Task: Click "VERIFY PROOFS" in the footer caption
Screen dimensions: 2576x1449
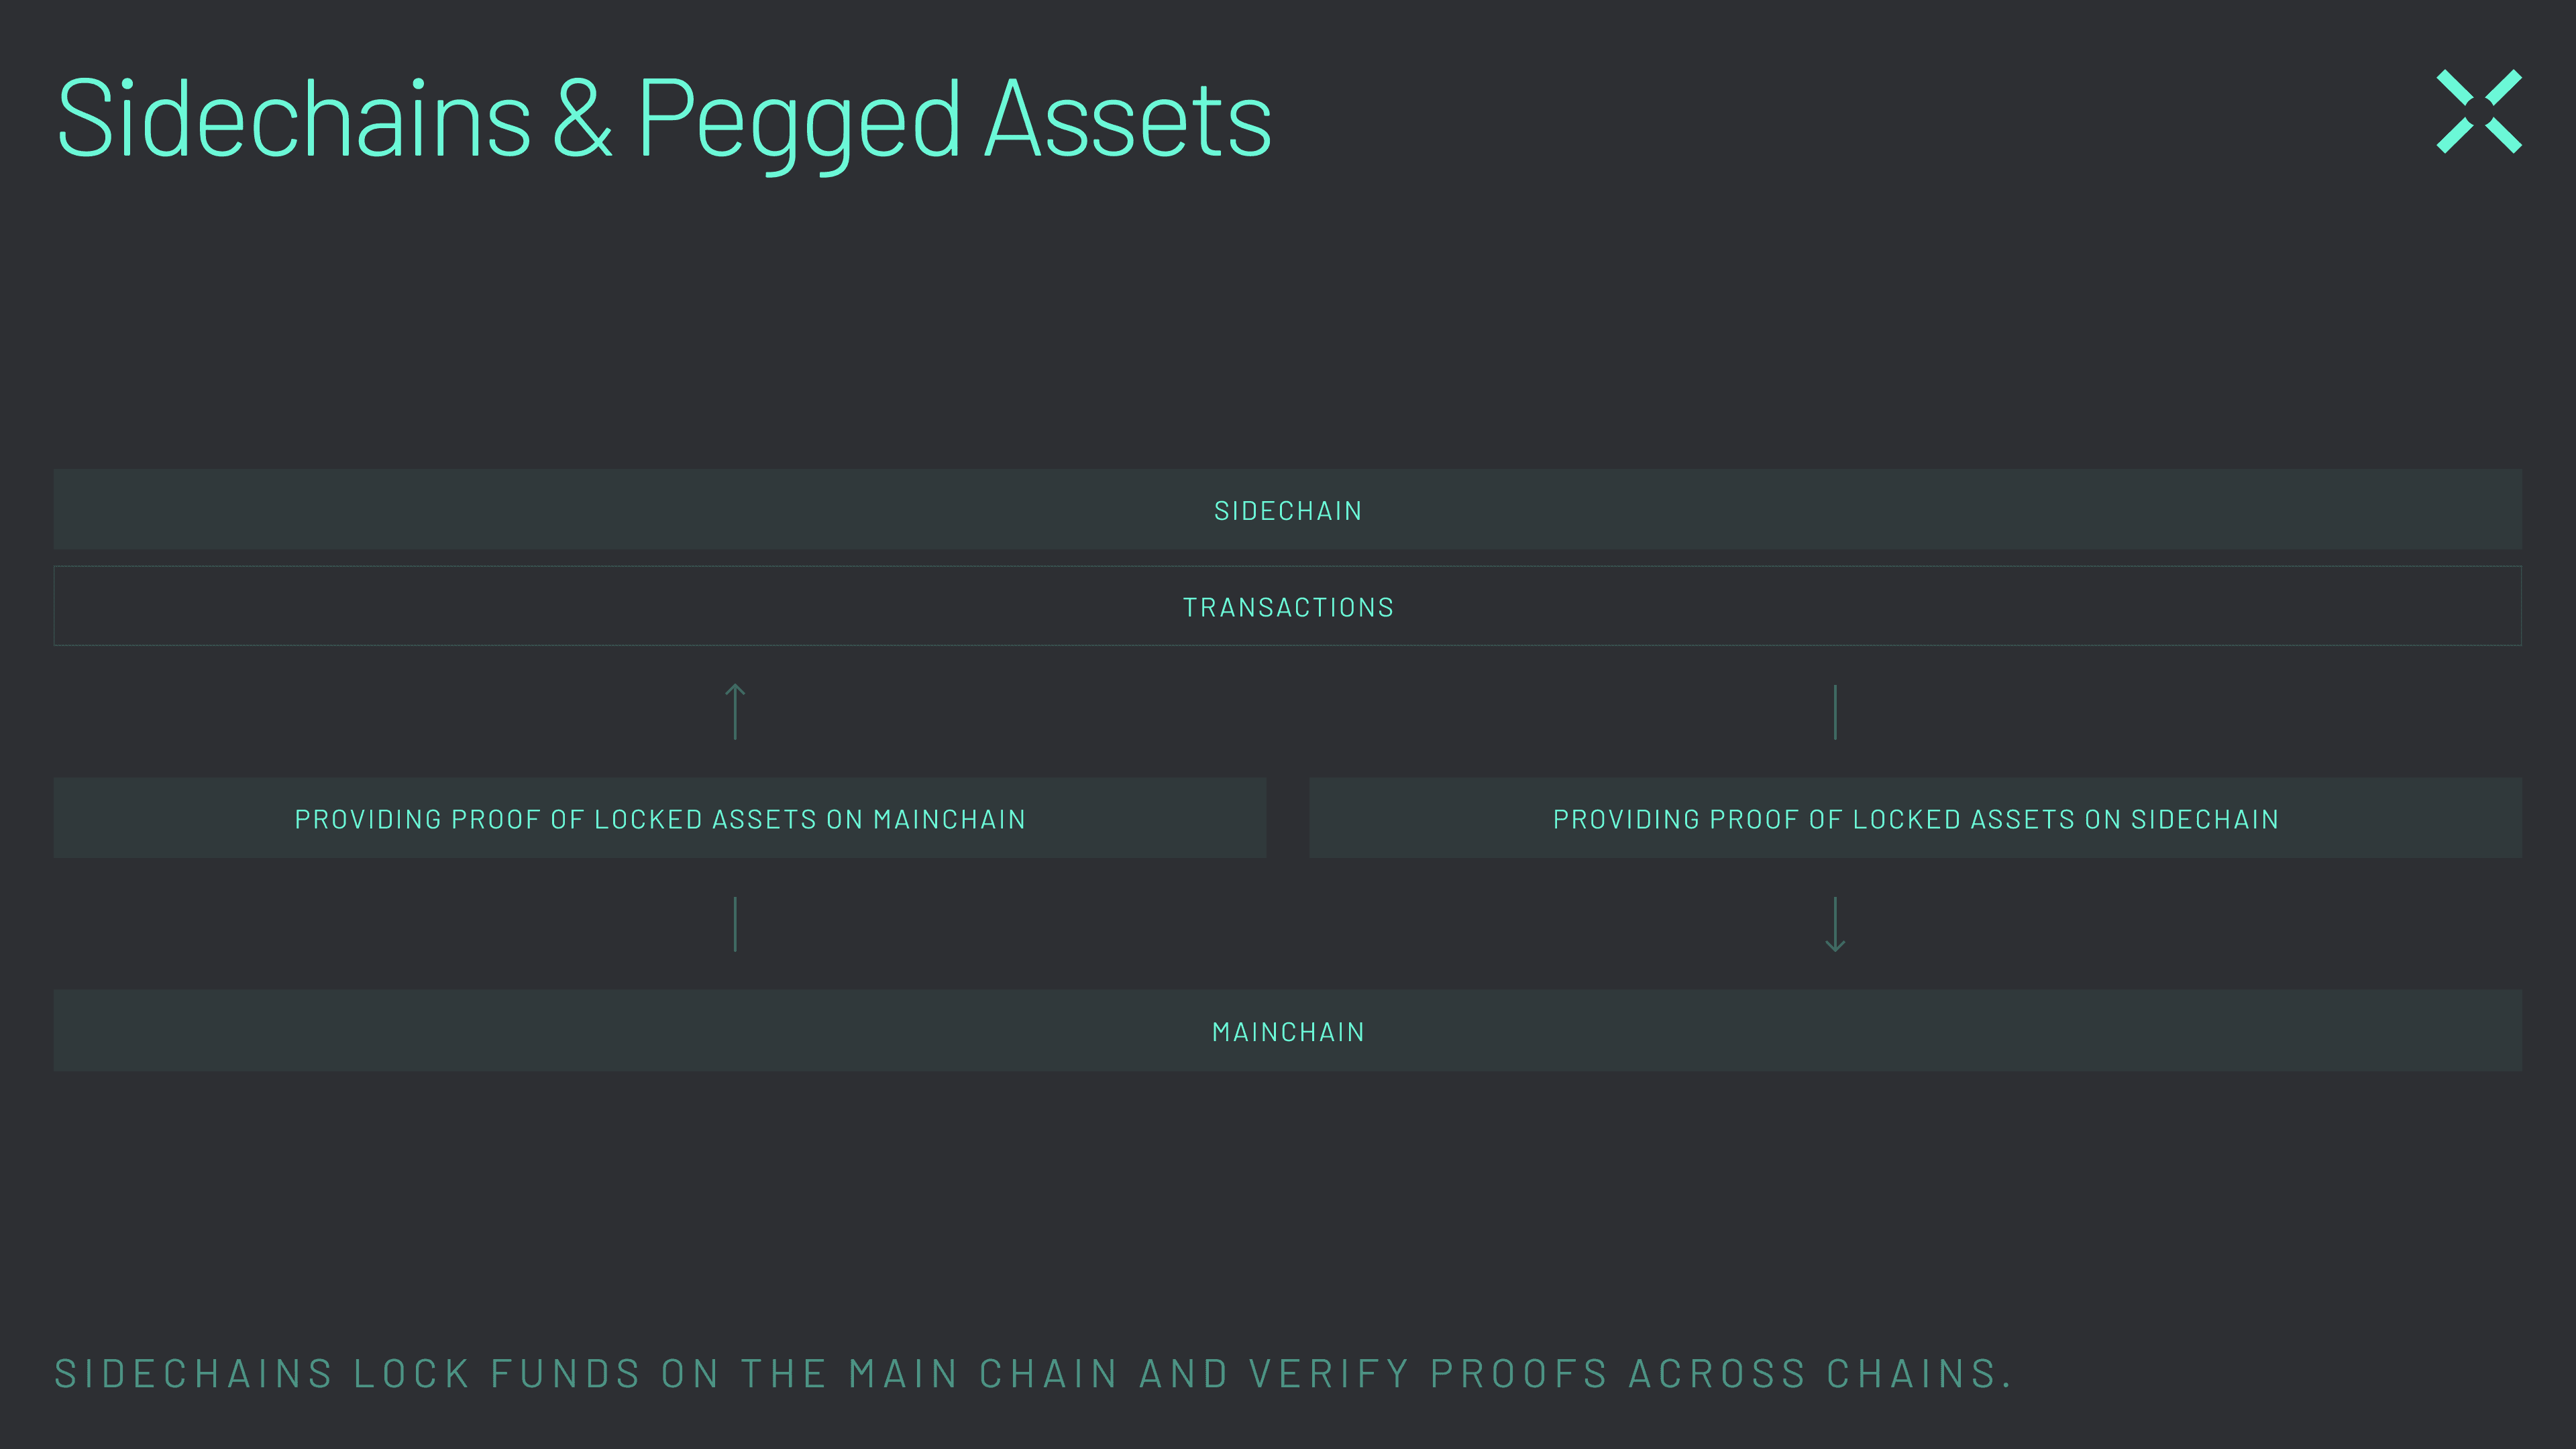Action: (x=1427, y=1374)
